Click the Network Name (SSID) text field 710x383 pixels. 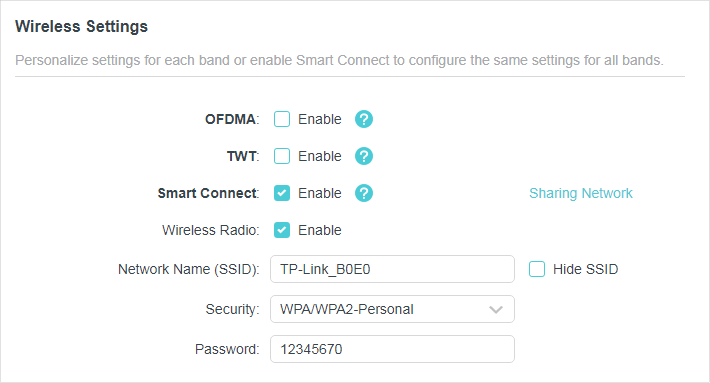click(392, 269)
